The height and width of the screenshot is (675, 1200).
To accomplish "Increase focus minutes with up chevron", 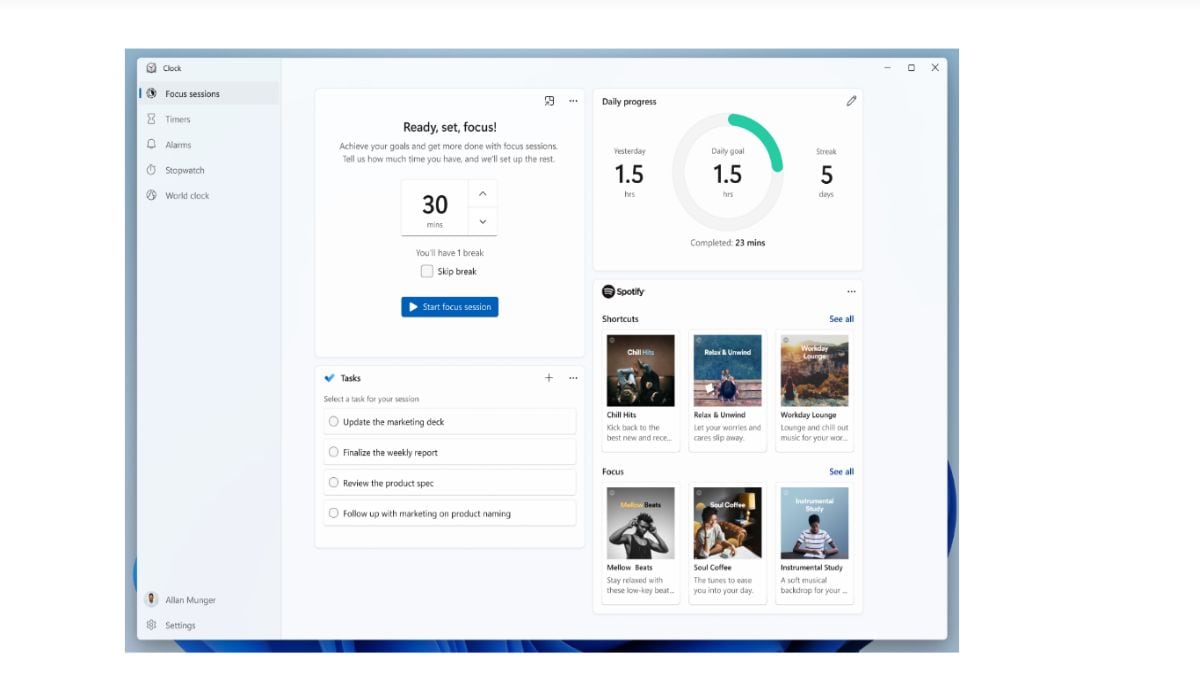I will coord(482,194).
